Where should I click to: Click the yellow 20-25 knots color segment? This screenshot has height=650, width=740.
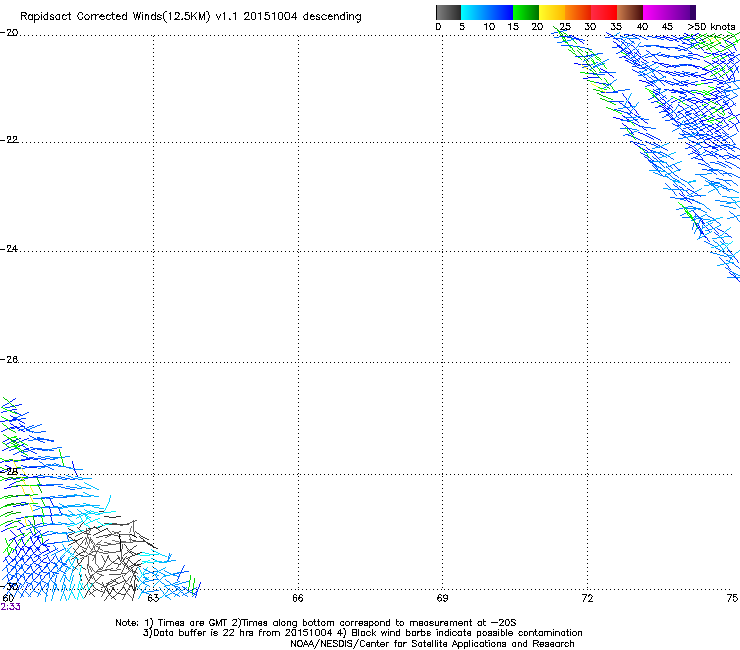[552, 12]
